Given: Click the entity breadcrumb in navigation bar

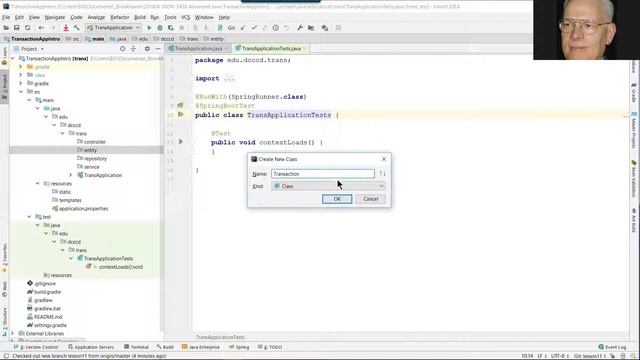Looking at the screenshot, I should pos(217,39).
